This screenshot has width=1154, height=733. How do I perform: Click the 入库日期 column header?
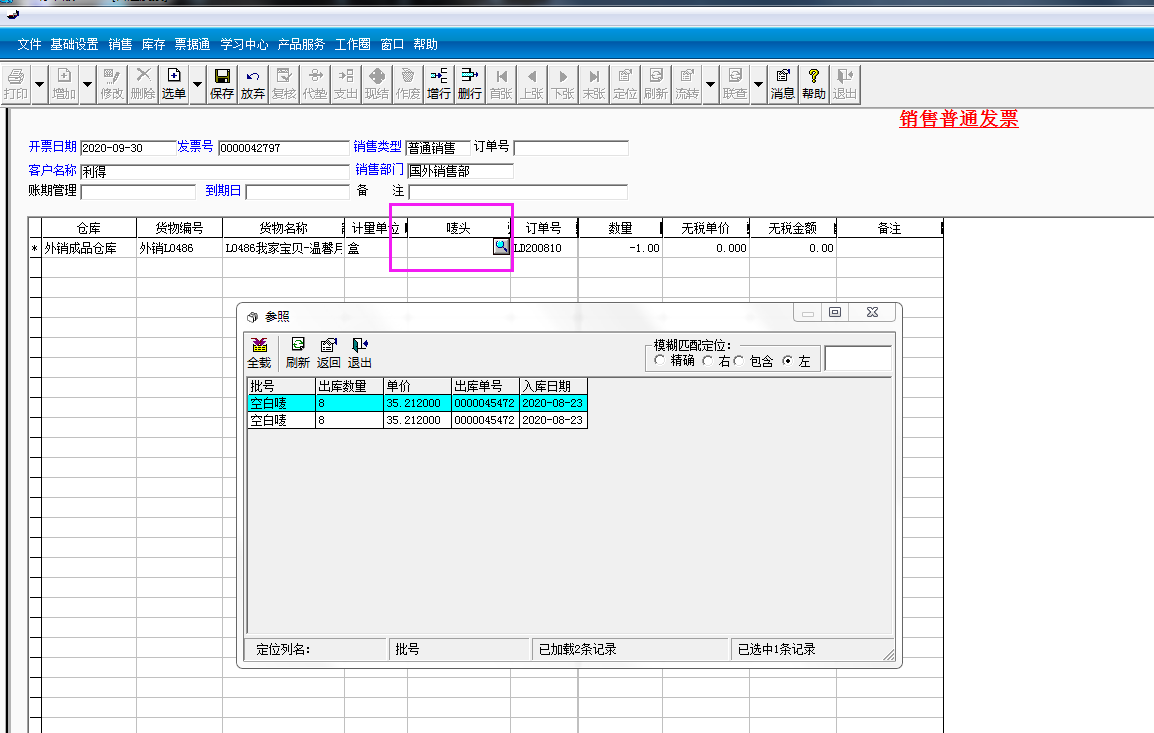pos(553,386)
